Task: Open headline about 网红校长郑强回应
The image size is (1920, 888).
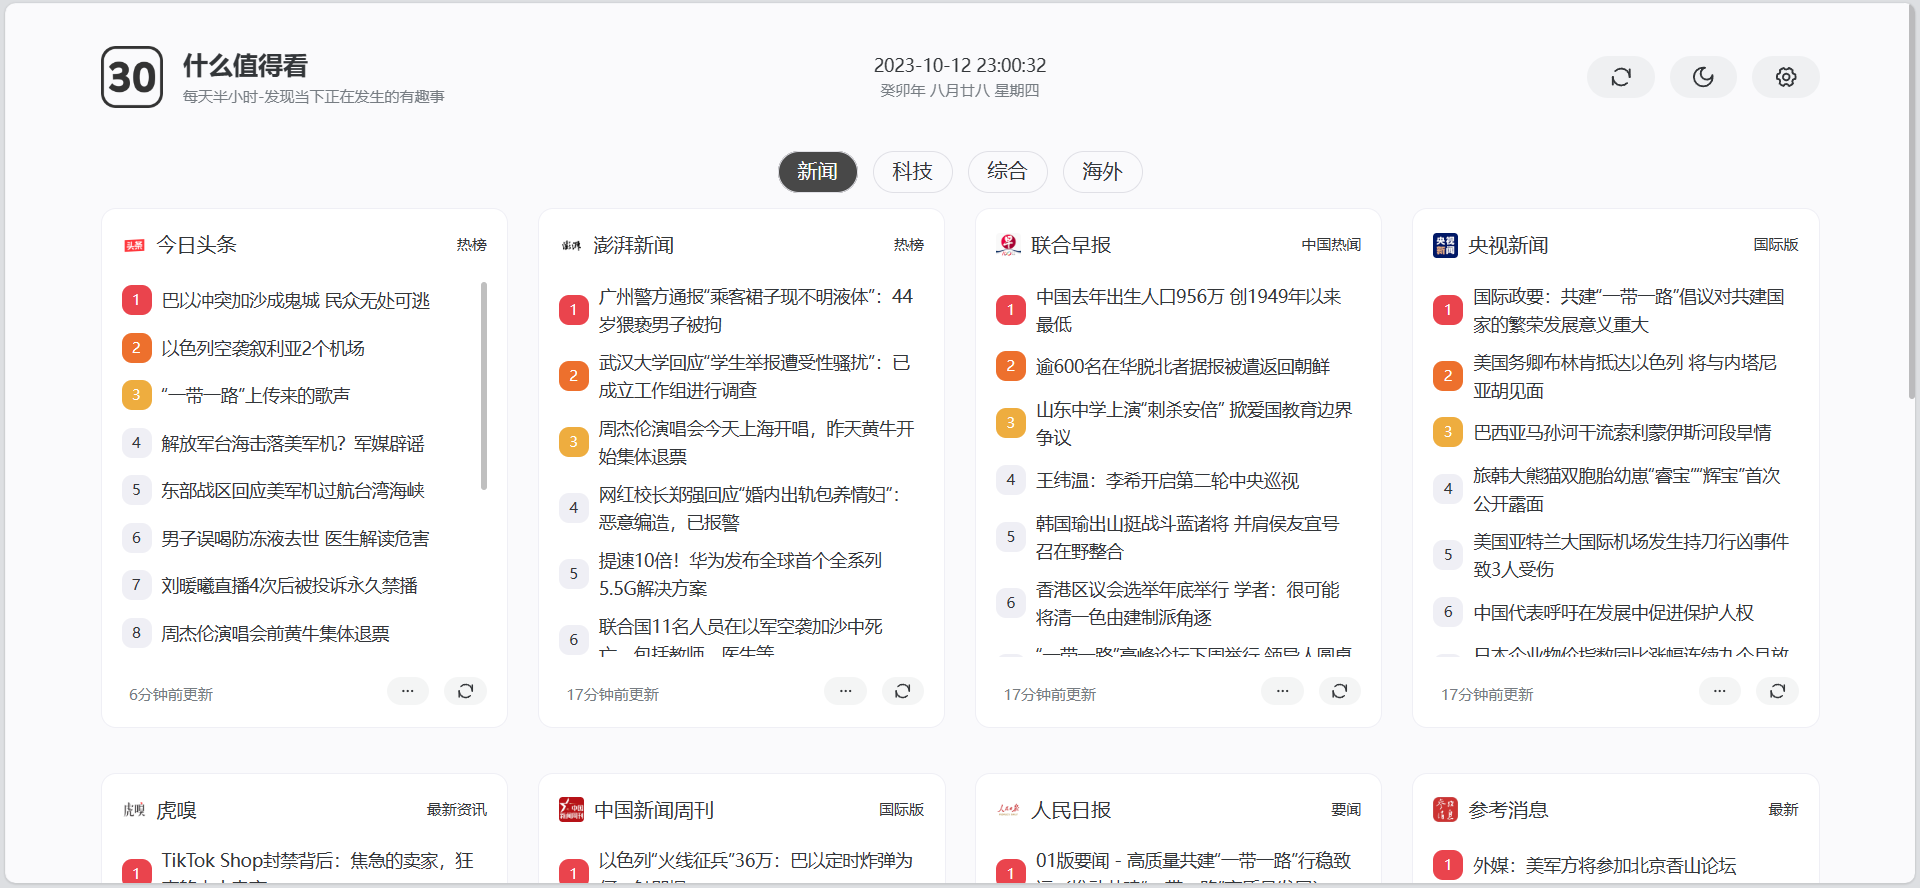Action: [750, 508]
